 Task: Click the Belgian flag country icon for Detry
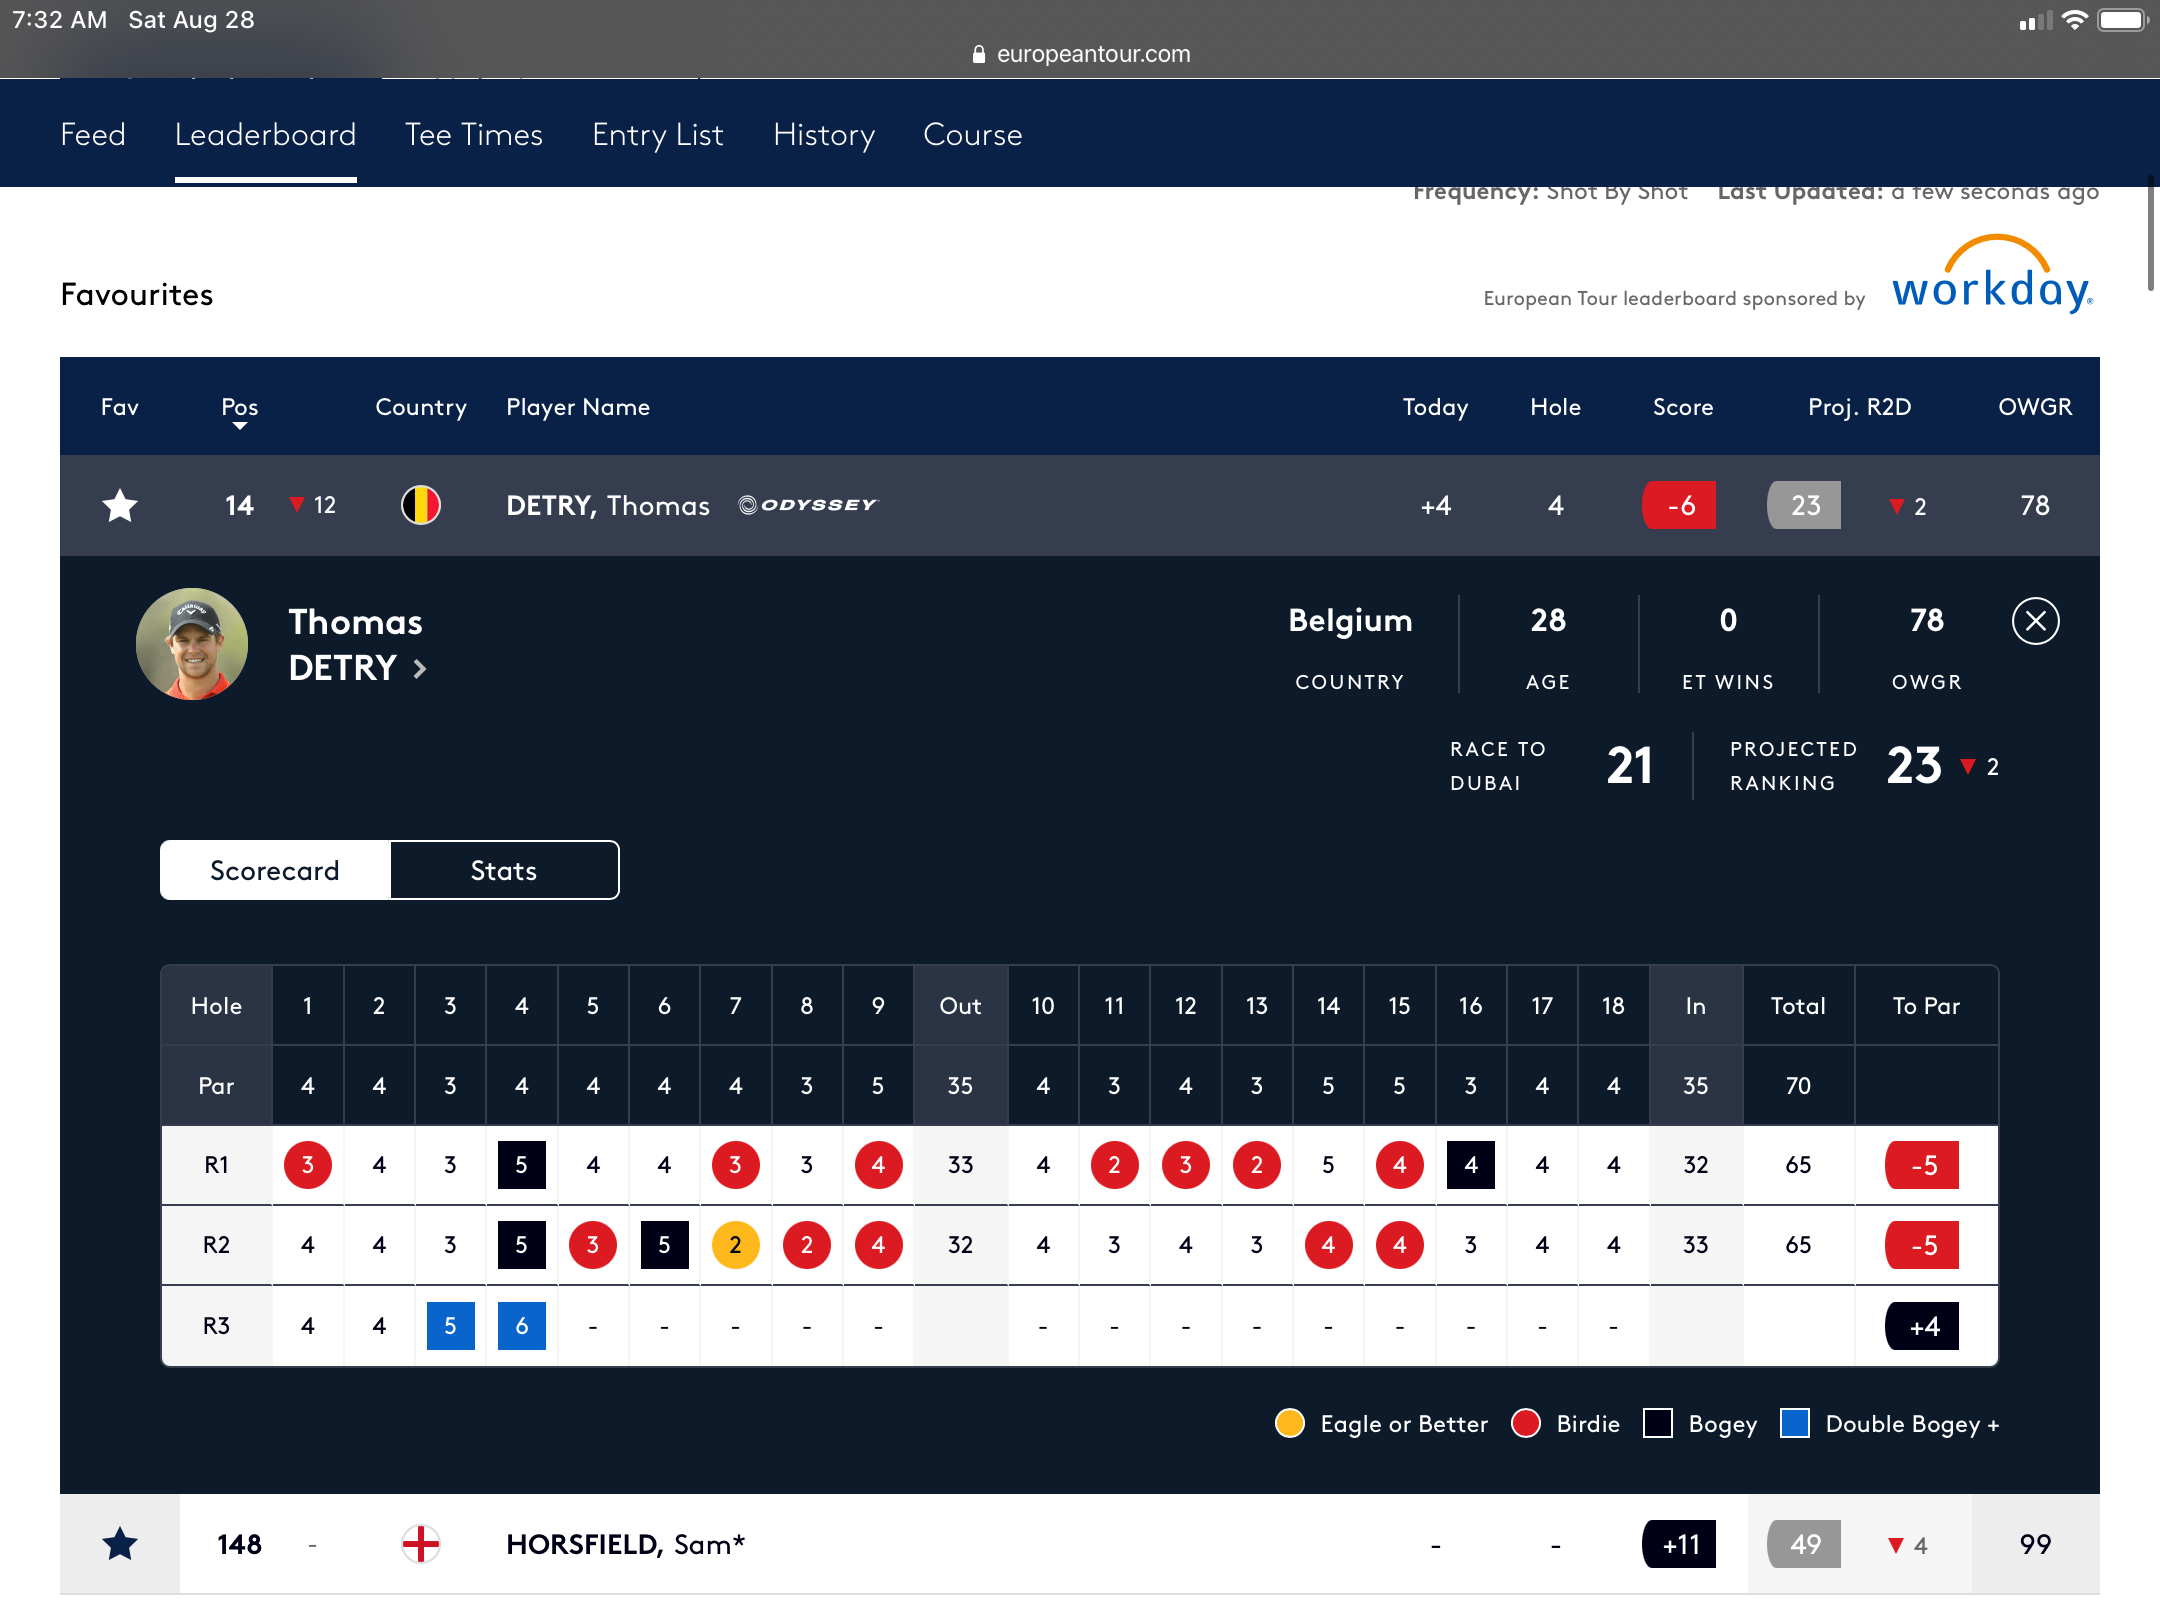(420, 504)
